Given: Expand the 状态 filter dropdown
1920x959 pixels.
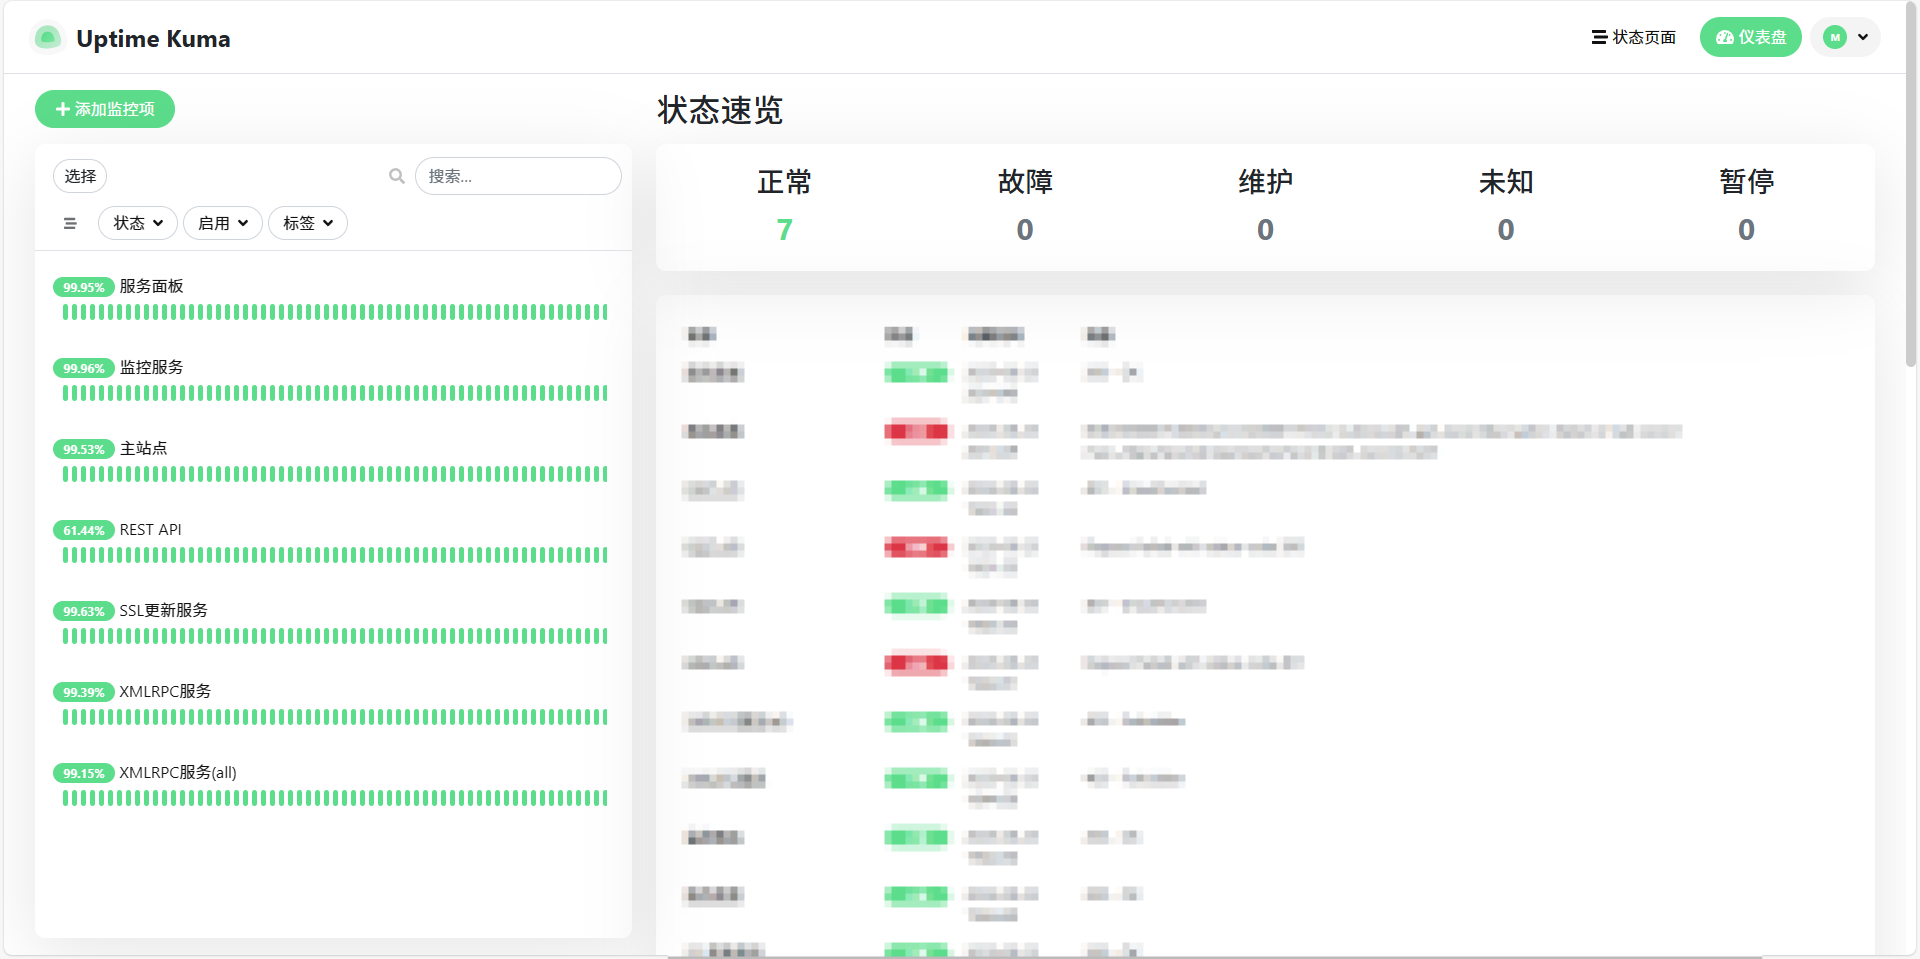Looking at the screenshot, I should [137, 223].
